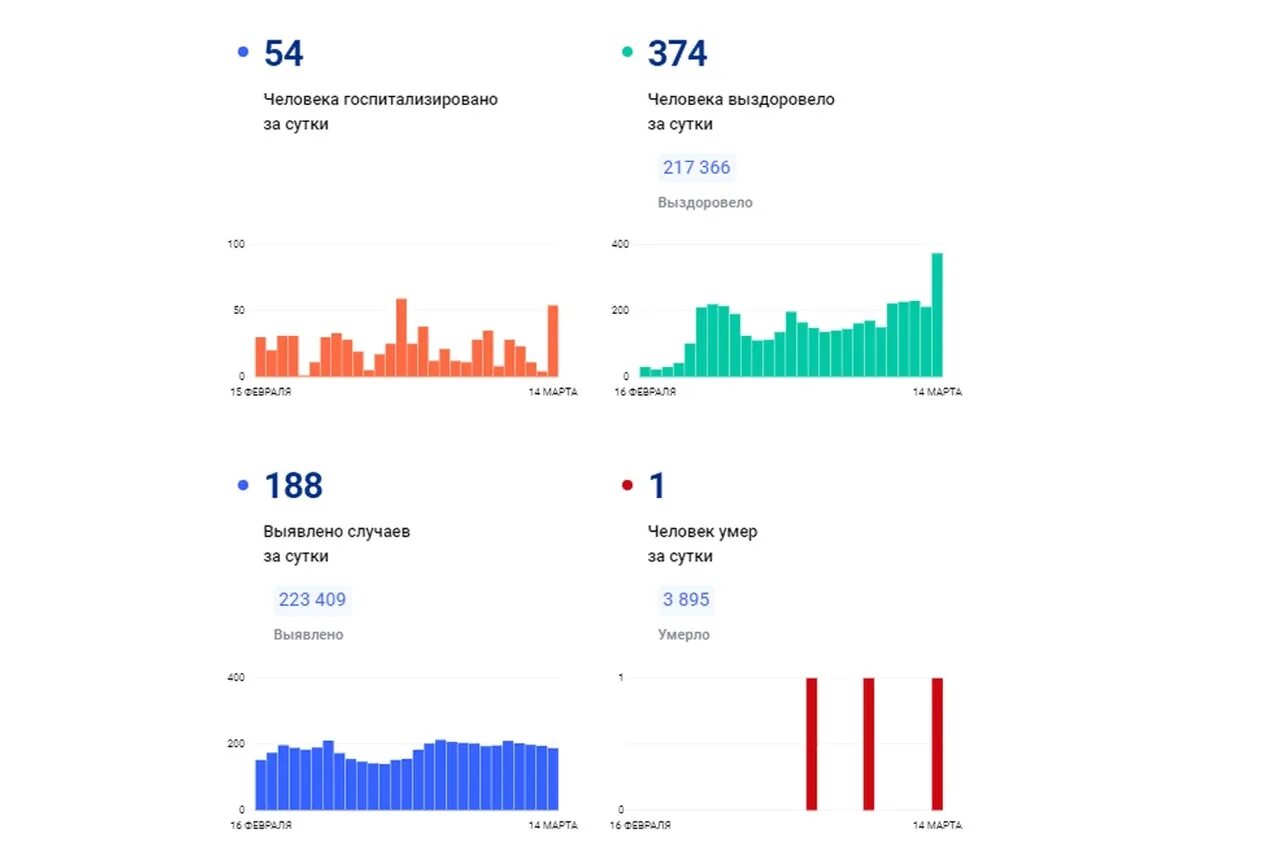Click '14 МАРТА' axis label on teal chart
1280x853 pixels.
[x=938, y=392]
